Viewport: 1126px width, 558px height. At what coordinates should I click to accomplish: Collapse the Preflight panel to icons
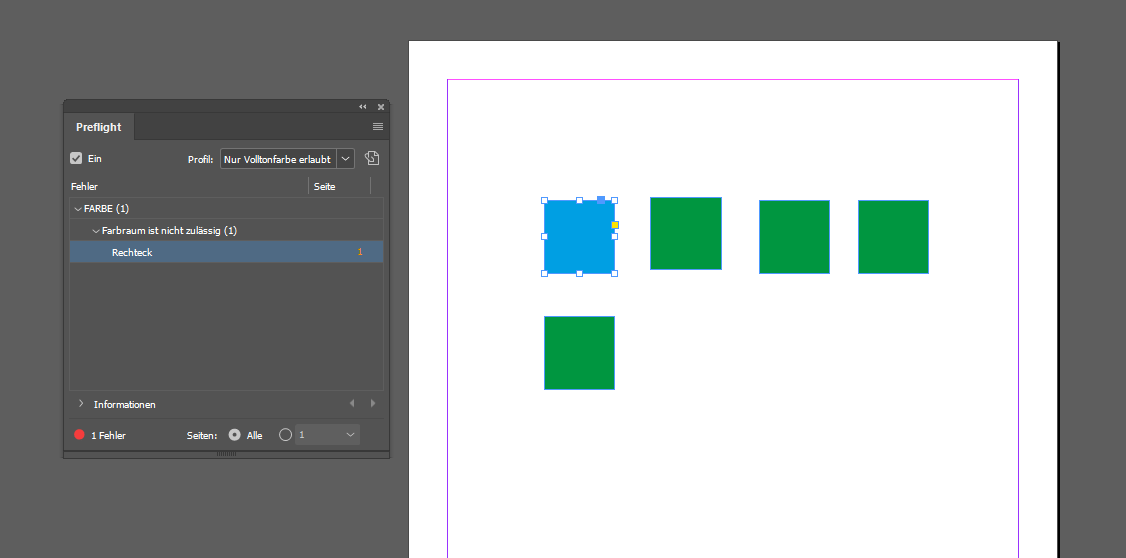363,106
